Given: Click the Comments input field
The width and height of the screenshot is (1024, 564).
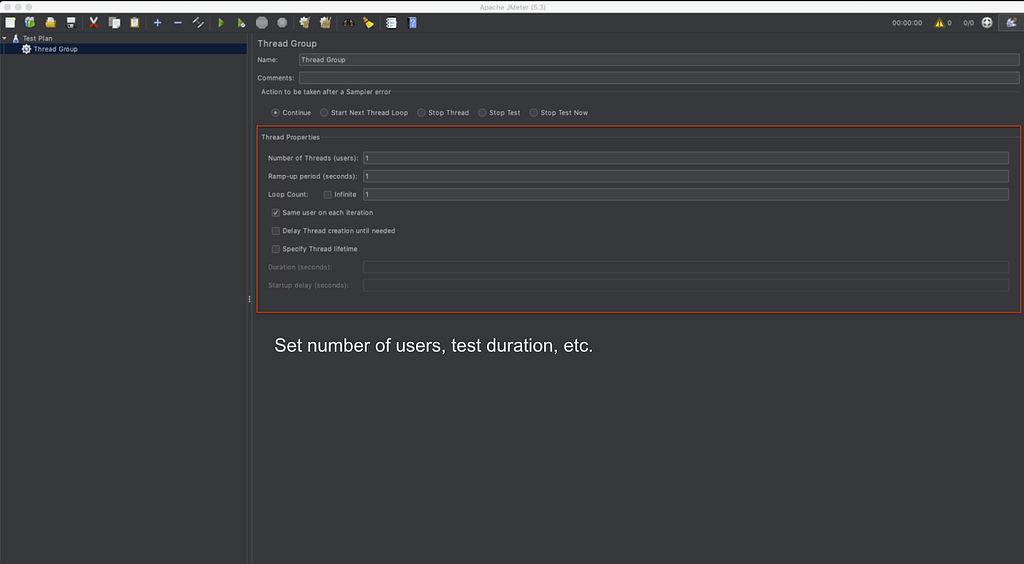Looking at the screenshot, I should [659, 78].
